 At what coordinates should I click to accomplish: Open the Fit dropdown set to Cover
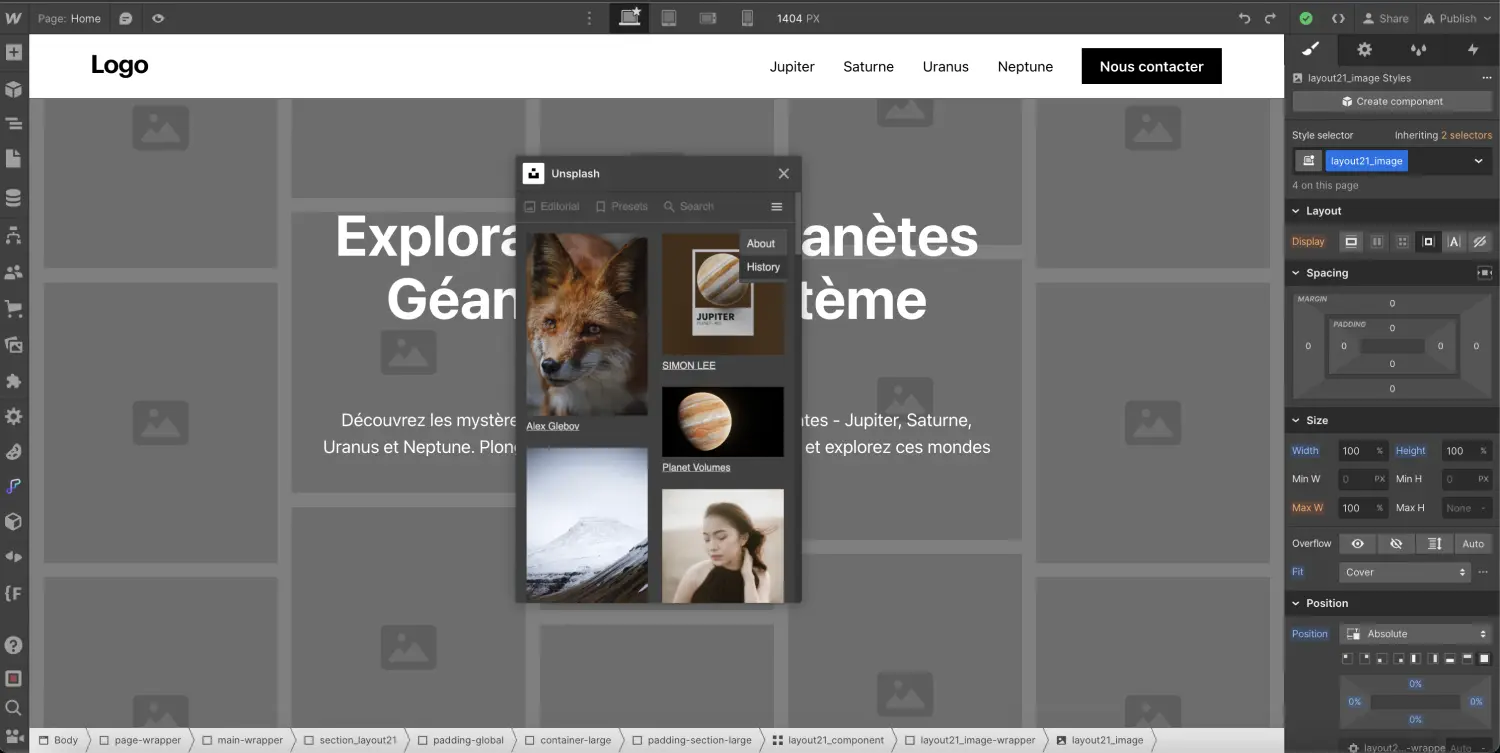coord(1404,571)
